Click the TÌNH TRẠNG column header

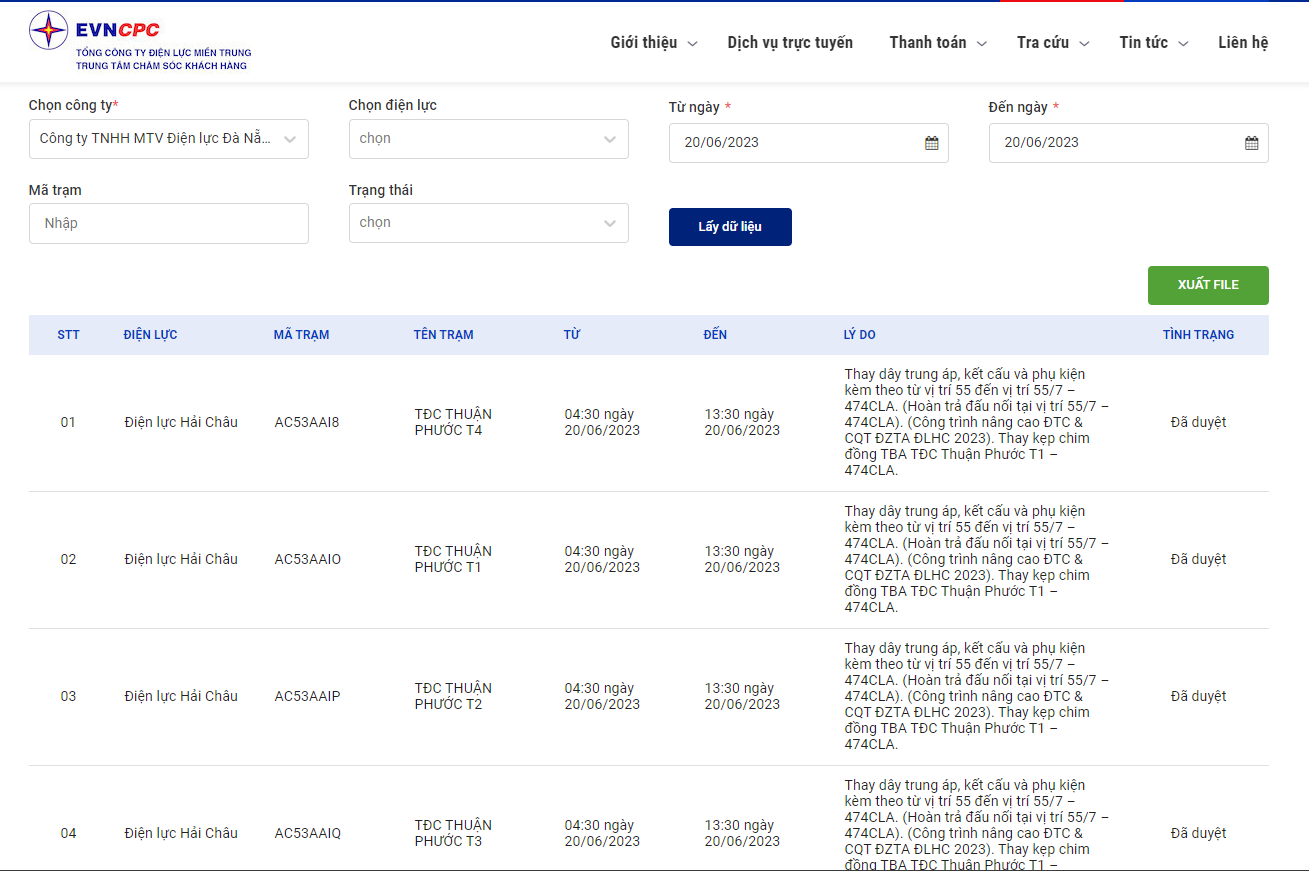click(1198, 335)
